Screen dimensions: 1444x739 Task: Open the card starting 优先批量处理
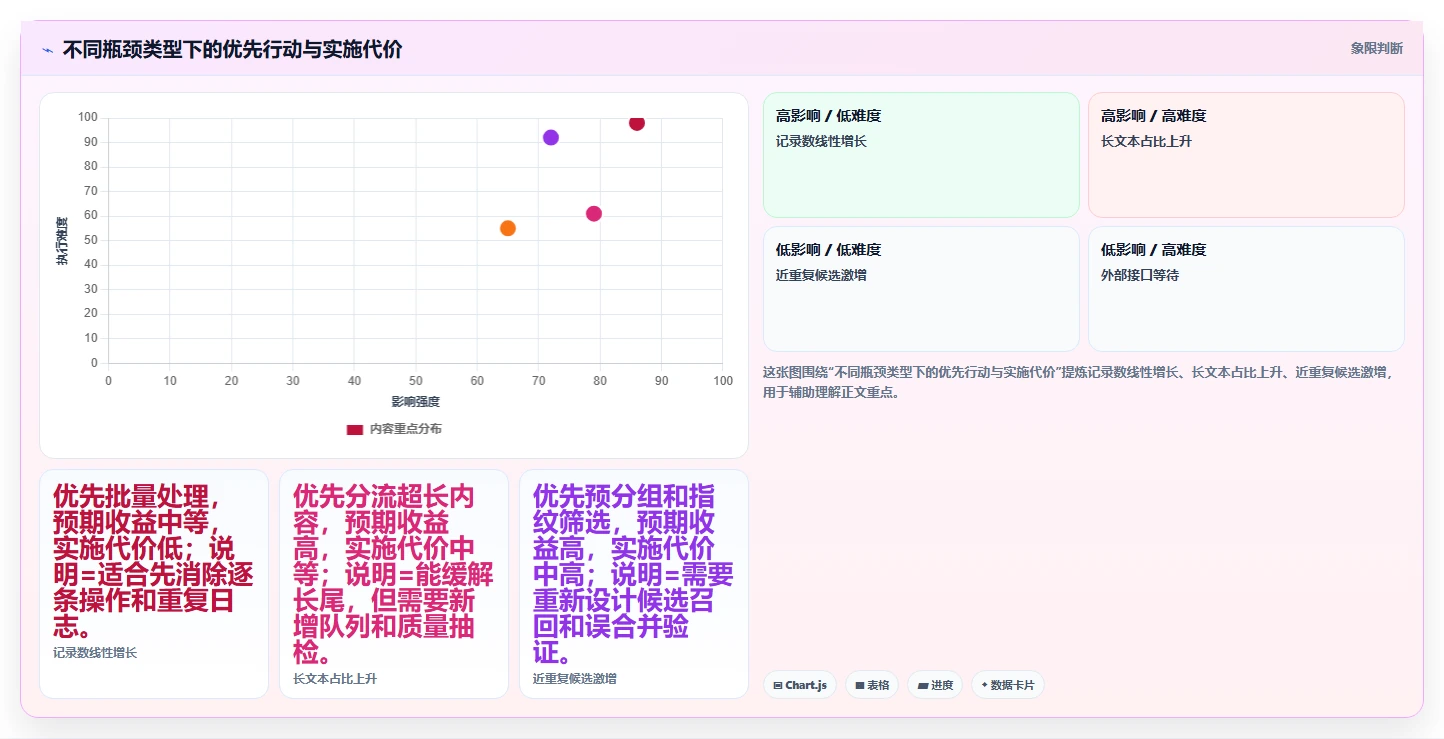pos(154,584)
